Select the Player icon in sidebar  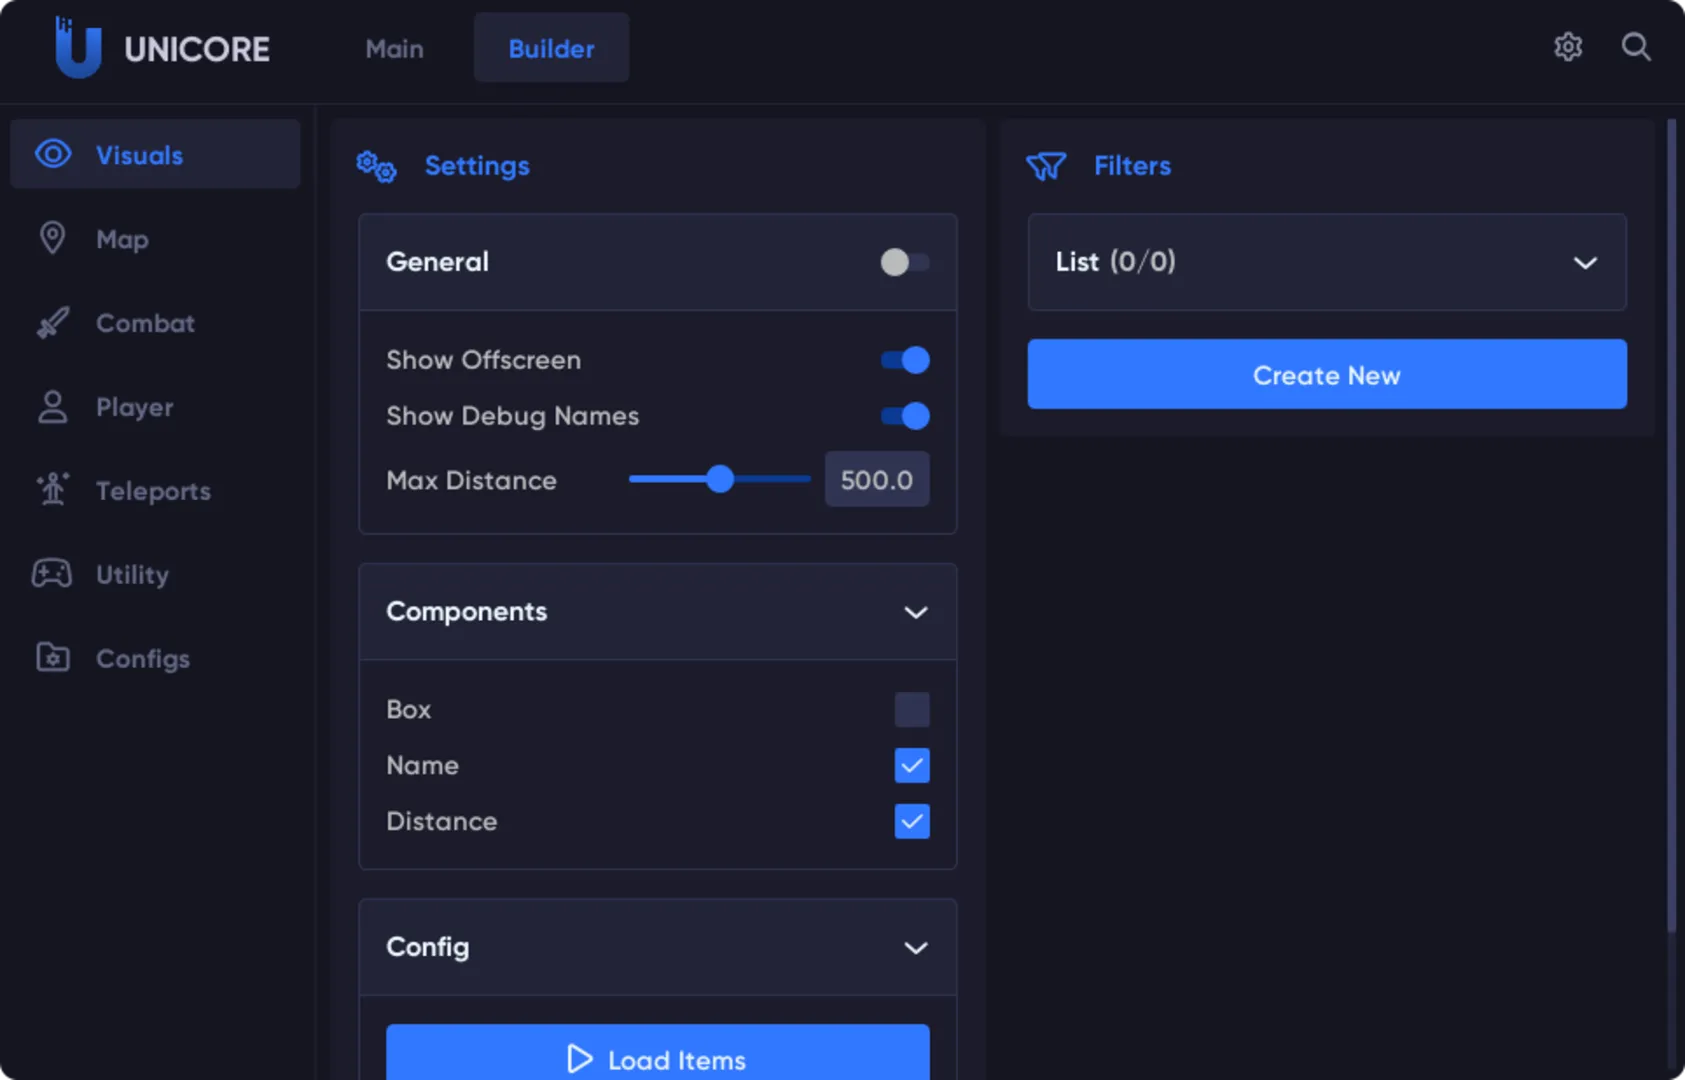[52, 406]
